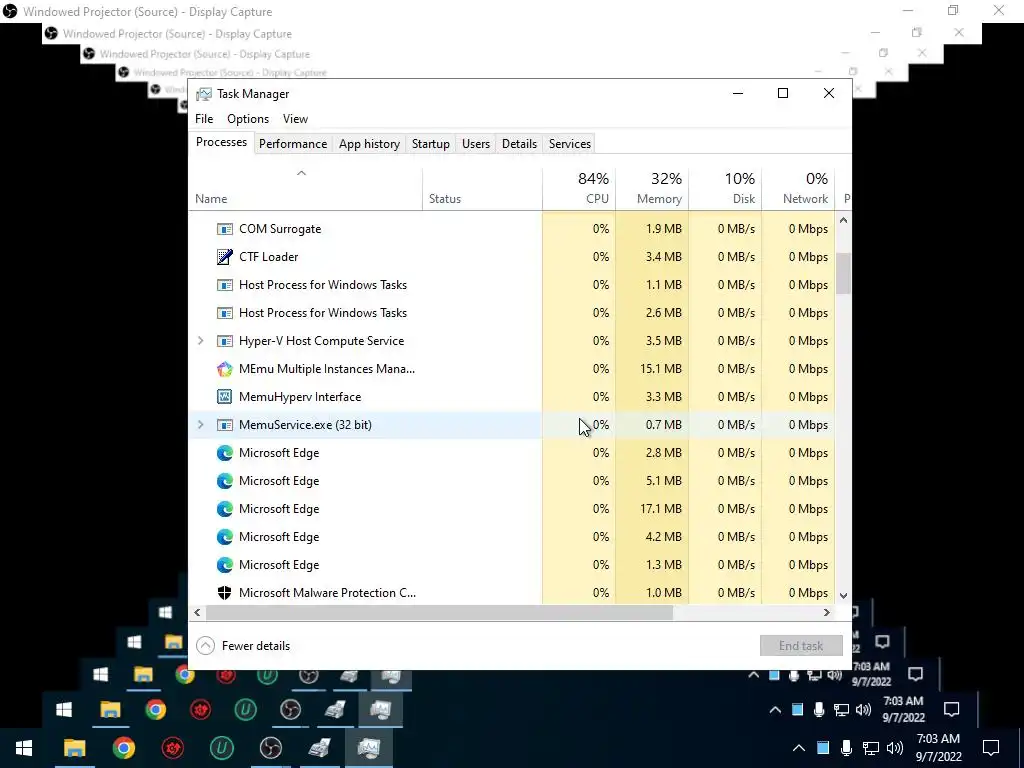Click the horizontal scroll left arrow
Image resolution: width=1024 pixels, height=768 pixels.
pyautogui.click(x=197, y=613)
